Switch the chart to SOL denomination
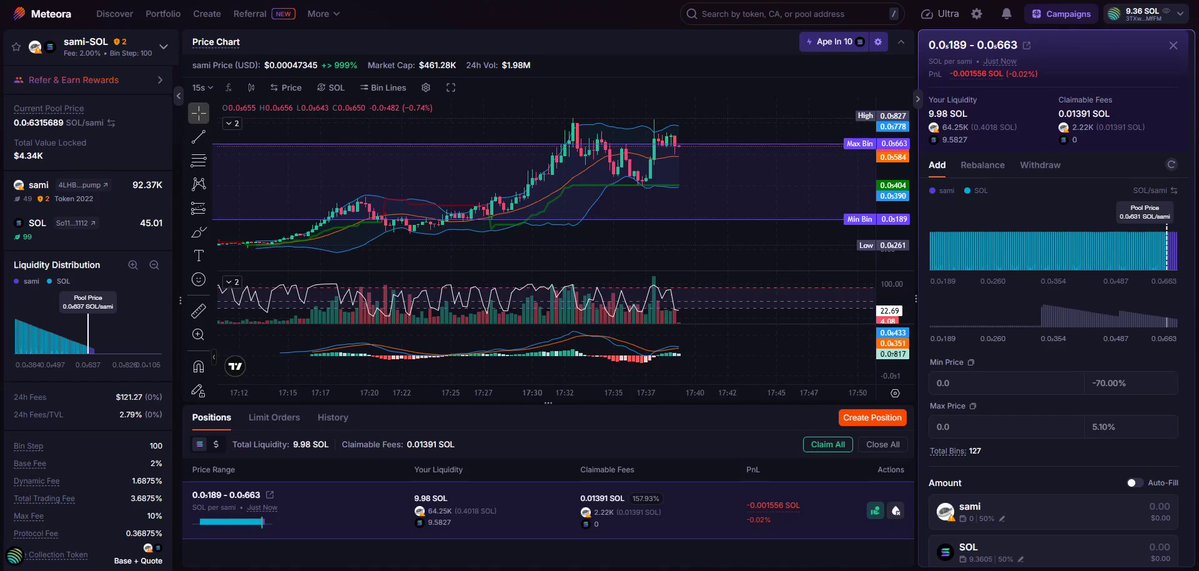 pyautogui.click(x=331, y=88)
